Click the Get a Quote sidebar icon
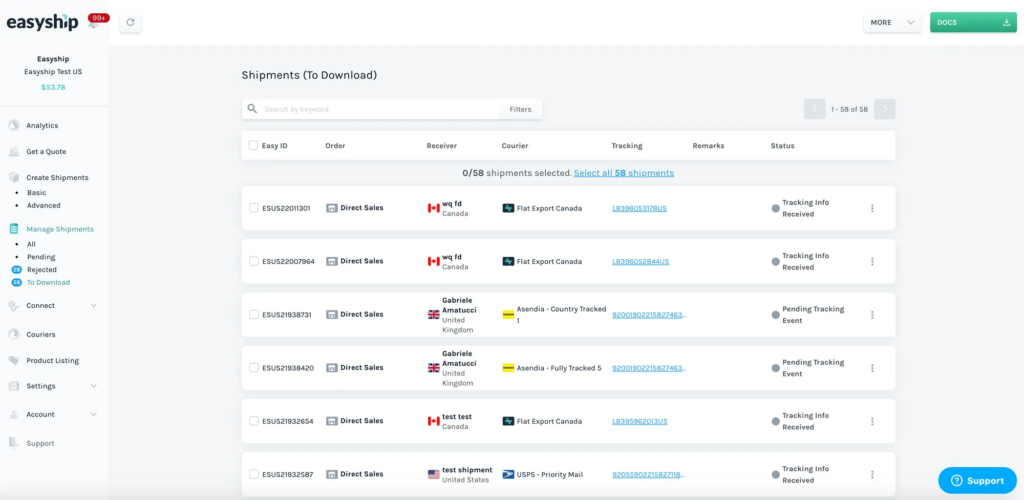This screenshot has height=500, width=1024. click(14, 151)
